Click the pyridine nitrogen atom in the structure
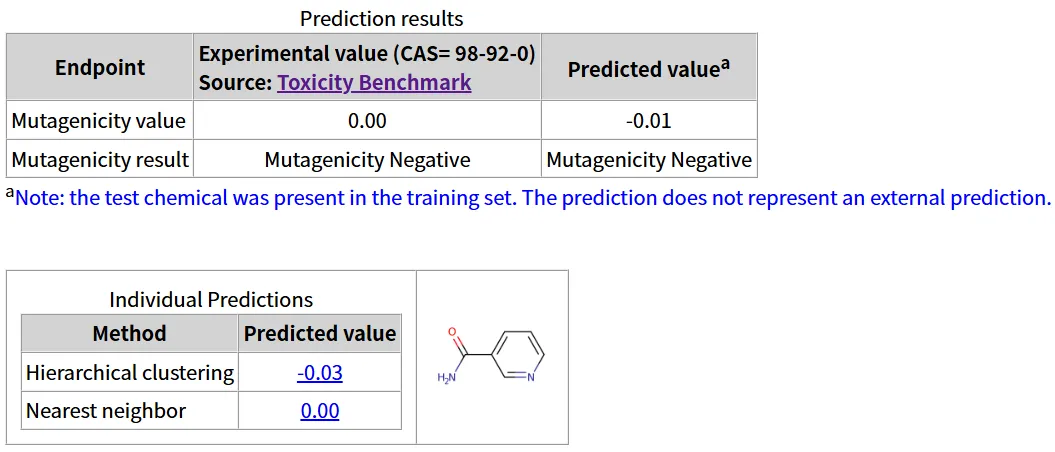The height and width of the screenshot is (452, 1055). [531, 377]
